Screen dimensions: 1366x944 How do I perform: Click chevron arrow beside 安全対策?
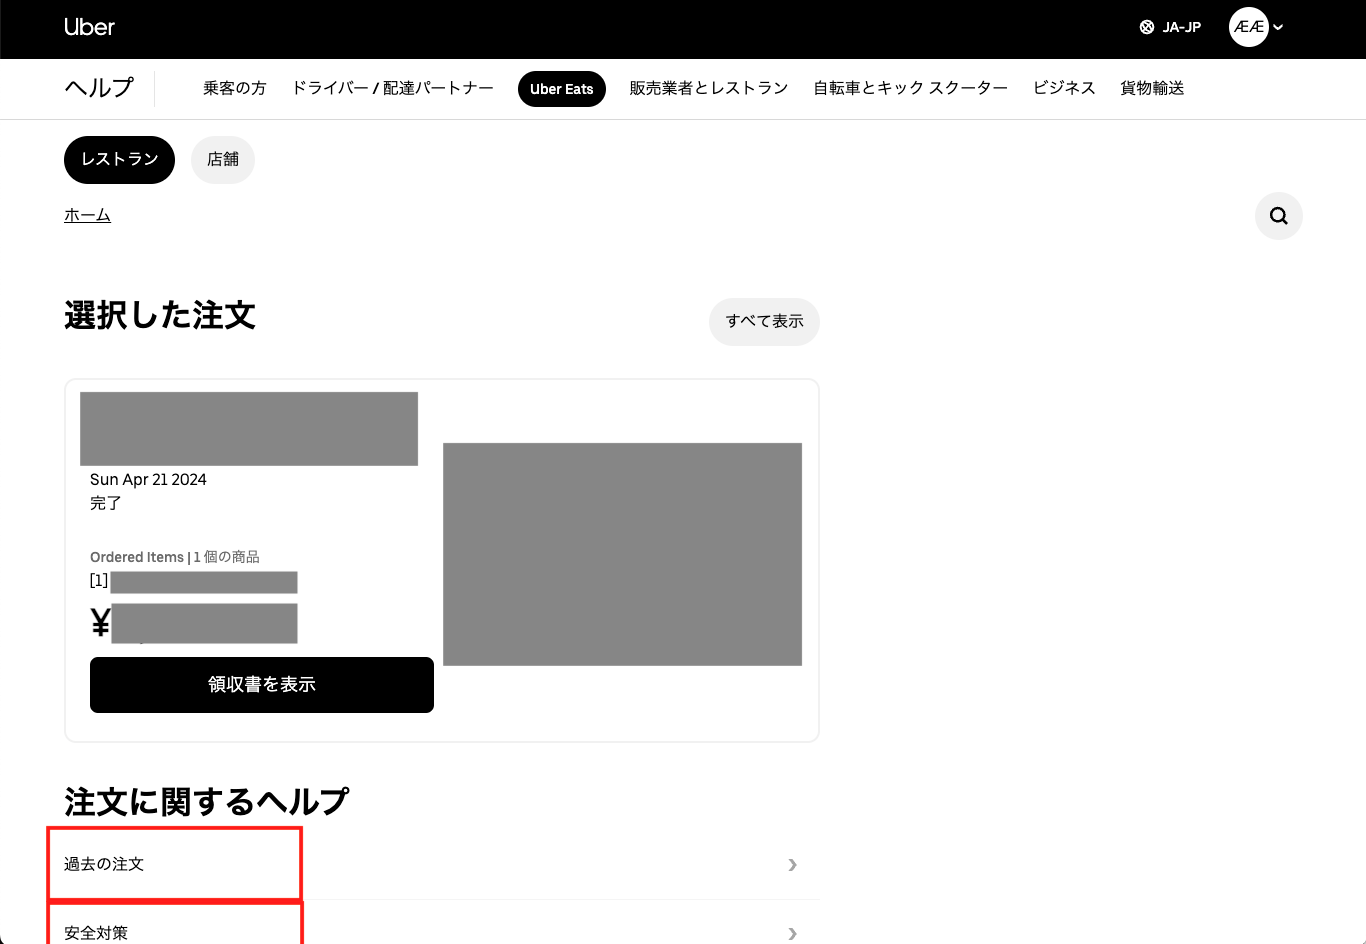pyautogui.click(x=792, y=933)
